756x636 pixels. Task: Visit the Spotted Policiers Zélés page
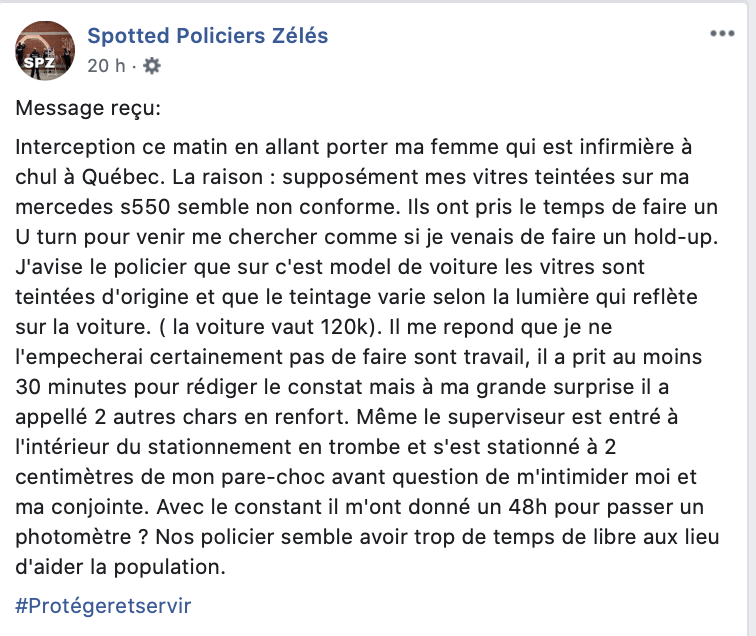pos(207,36)
